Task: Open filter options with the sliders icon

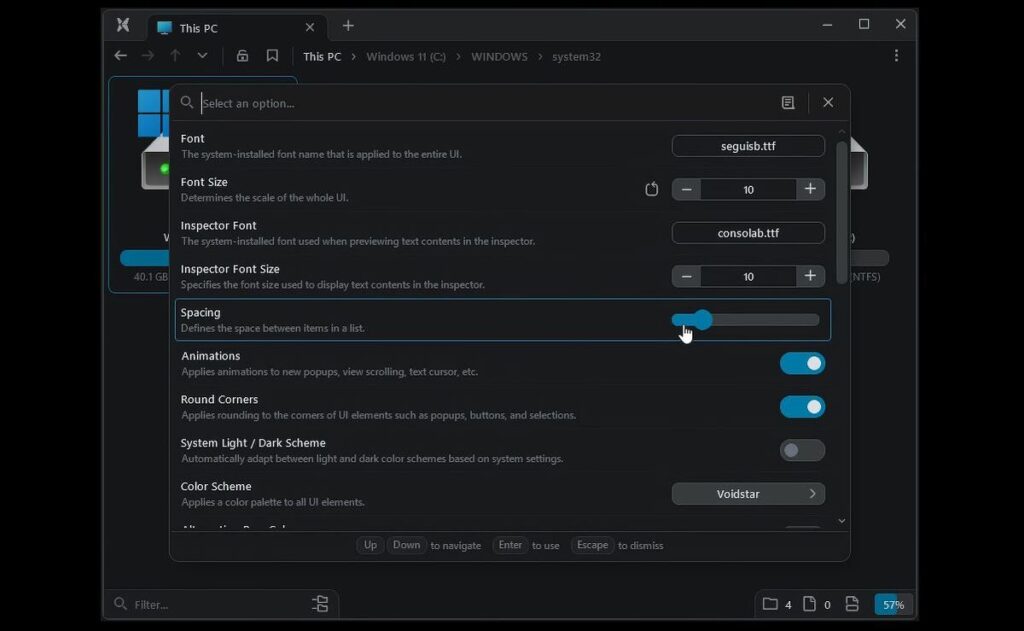Action: [x=321, y=604]
